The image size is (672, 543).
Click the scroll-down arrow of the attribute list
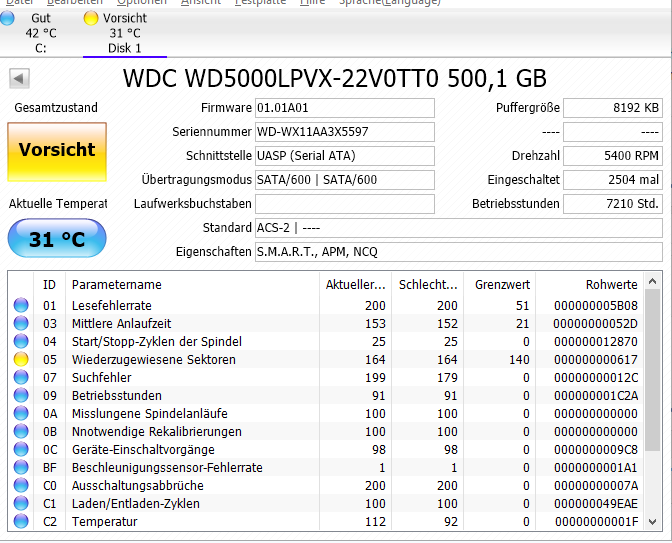pos(652,522)
